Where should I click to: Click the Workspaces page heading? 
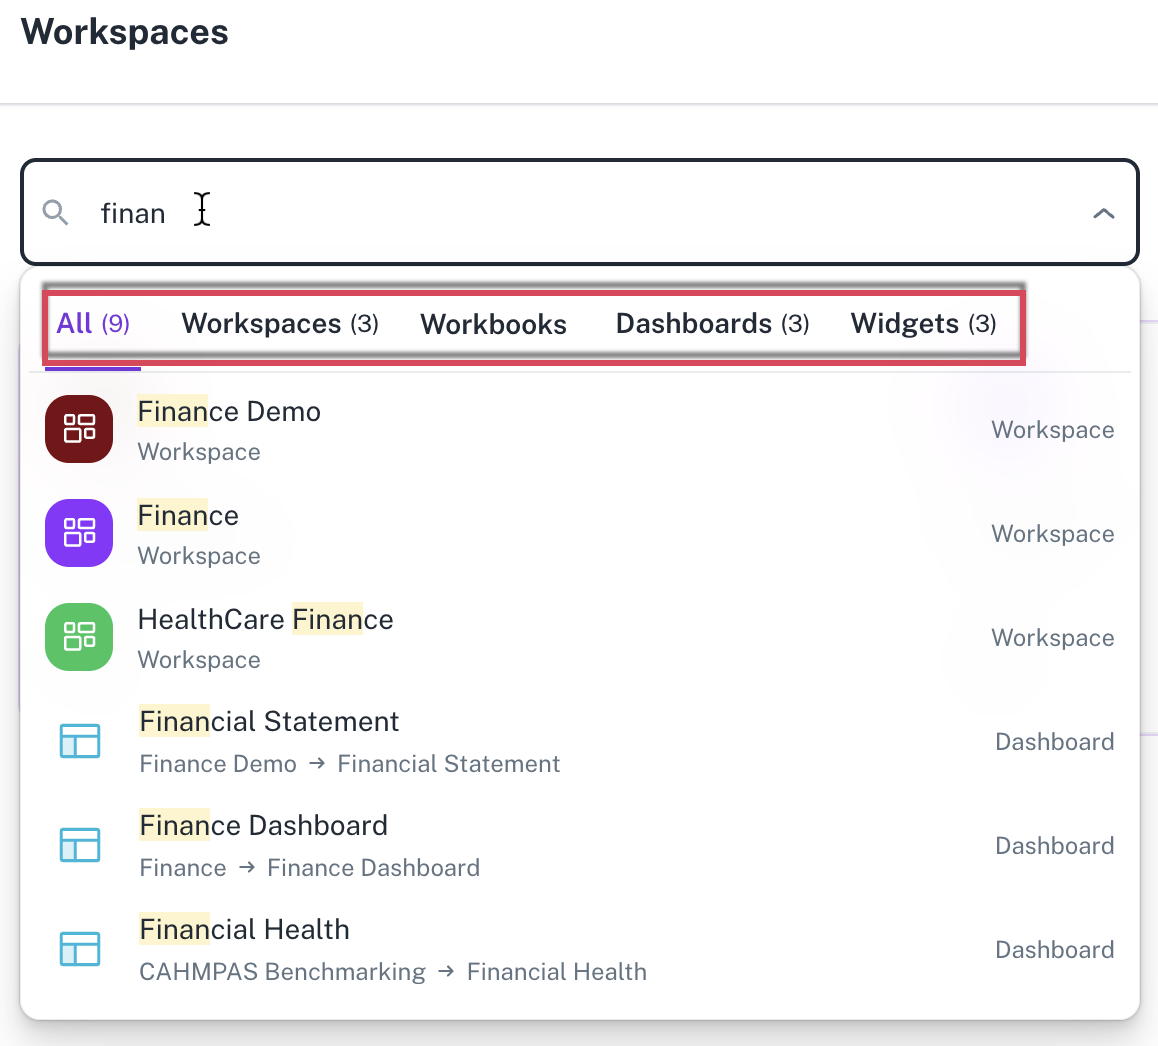point(125,33)
